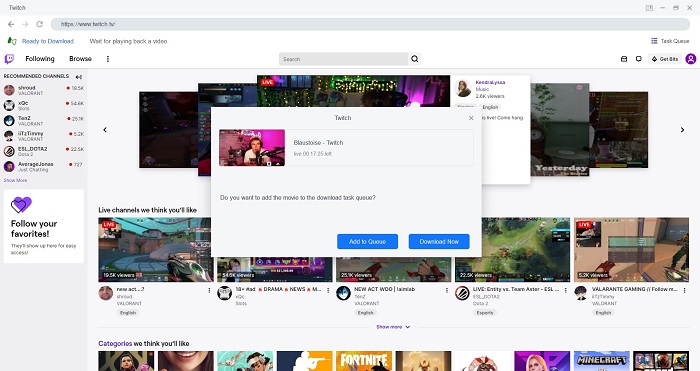This screenshot has height=371, width=700.
Task: Click Show More under recommended channels
Action: tap(15, 180)
